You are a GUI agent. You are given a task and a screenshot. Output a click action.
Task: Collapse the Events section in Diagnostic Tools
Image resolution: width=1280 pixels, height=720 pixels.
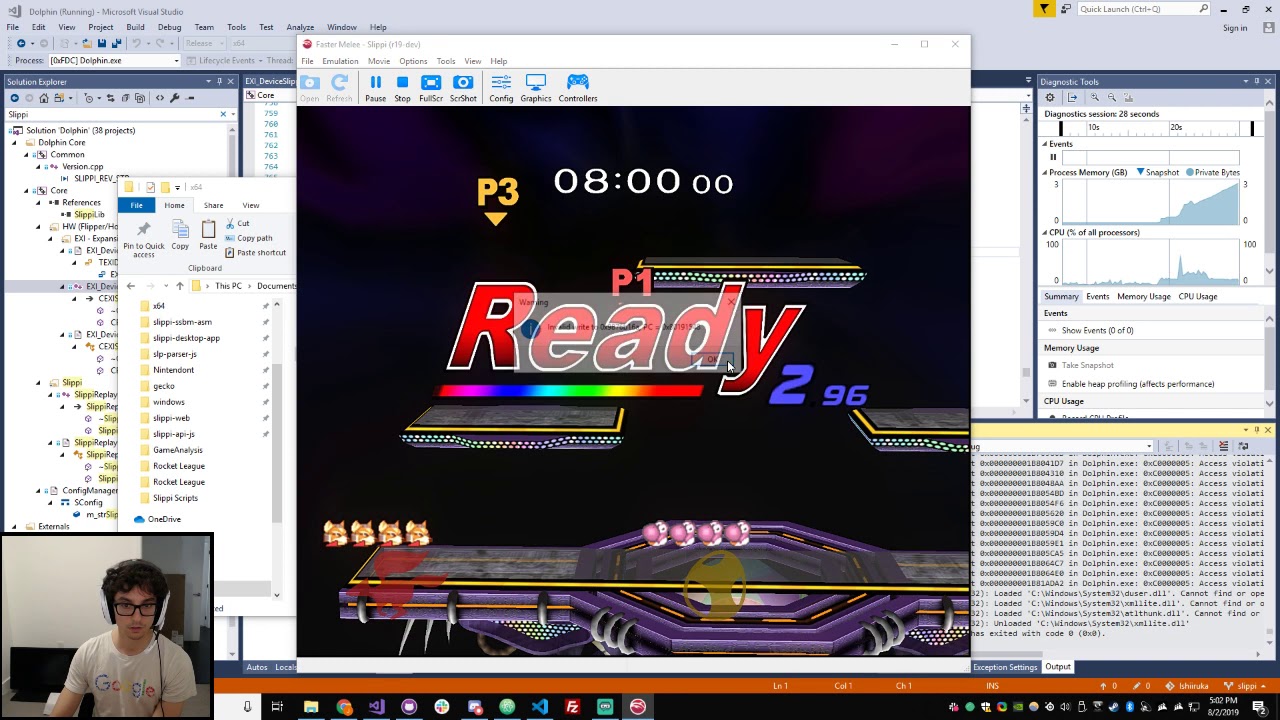(1044, 144)
